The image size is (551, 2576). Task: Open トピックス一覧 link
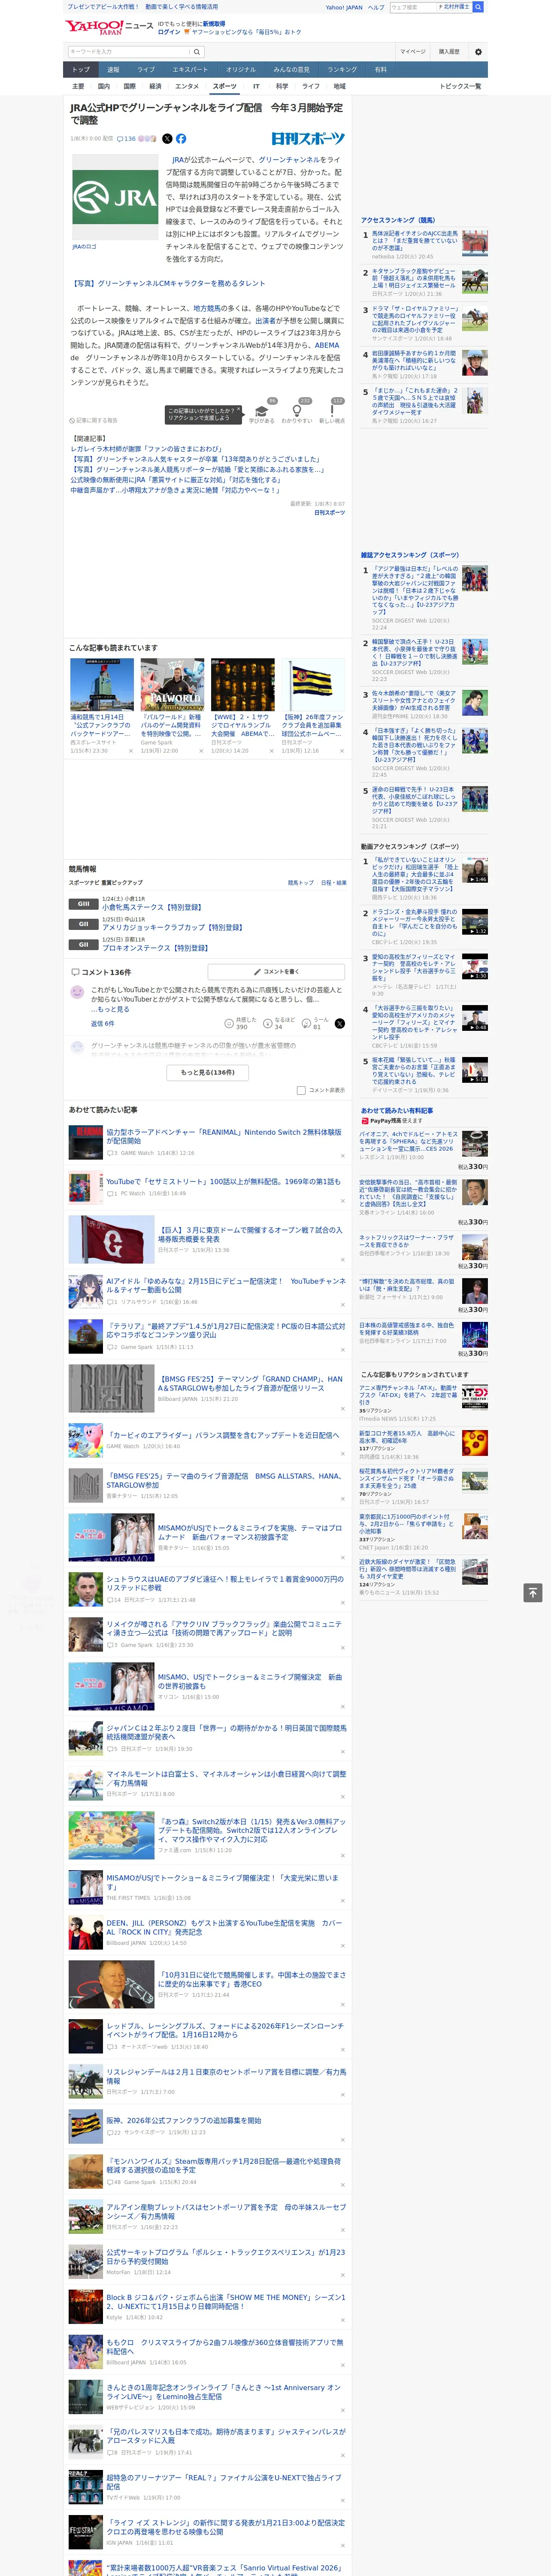click(x=461, y=86)
